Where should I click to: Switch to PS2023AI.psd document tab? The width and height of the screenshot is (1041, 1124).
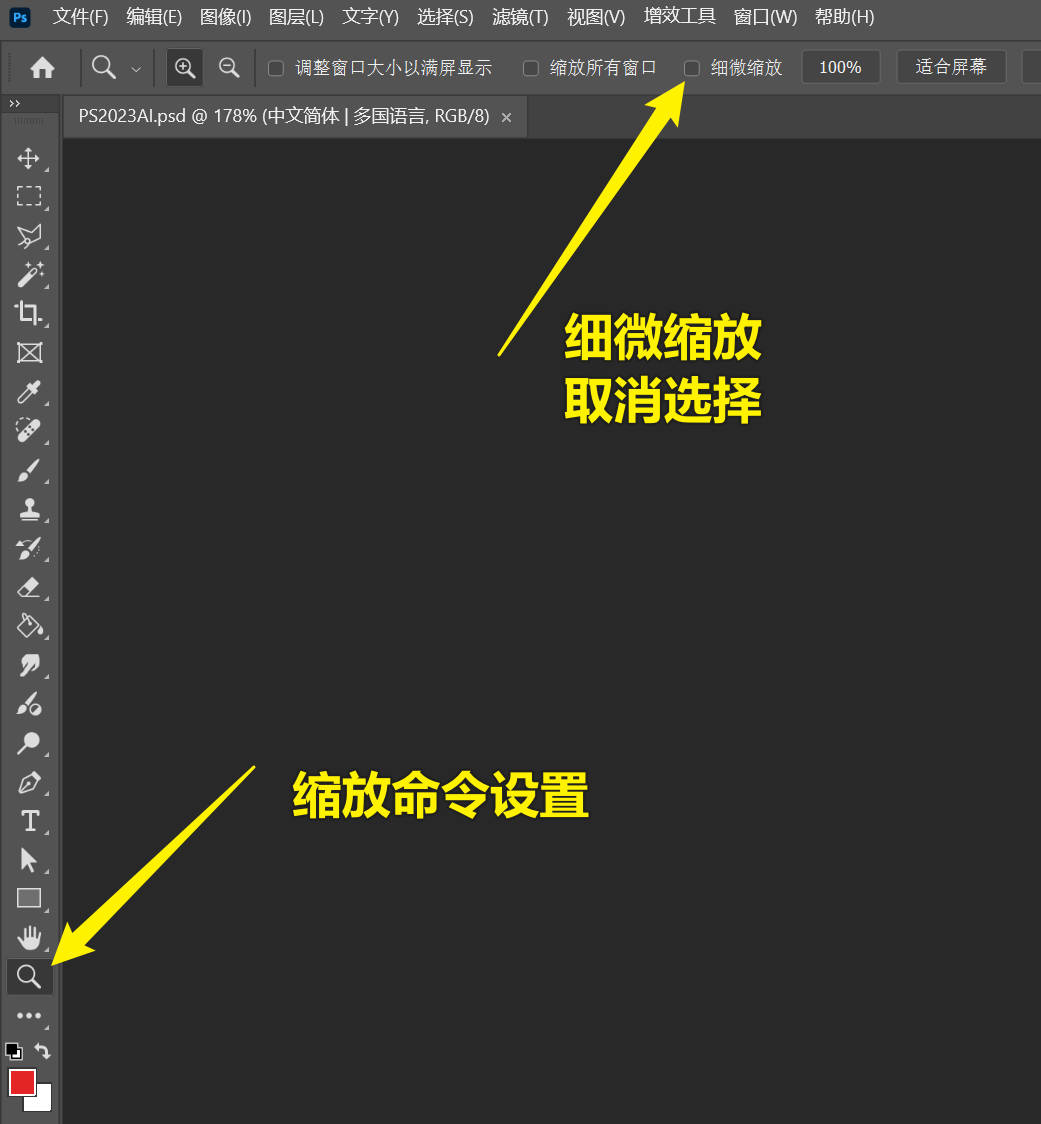click(x=284, y=116)
